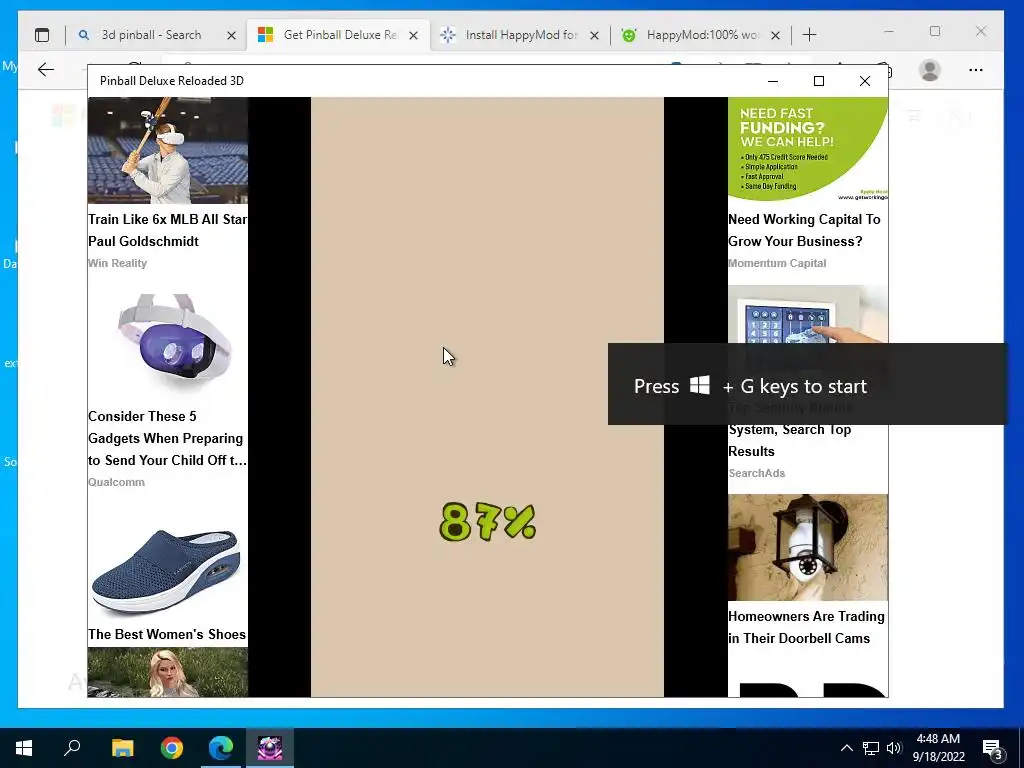
Task: Maximize the Edge browser window
Action: [935, 31]
